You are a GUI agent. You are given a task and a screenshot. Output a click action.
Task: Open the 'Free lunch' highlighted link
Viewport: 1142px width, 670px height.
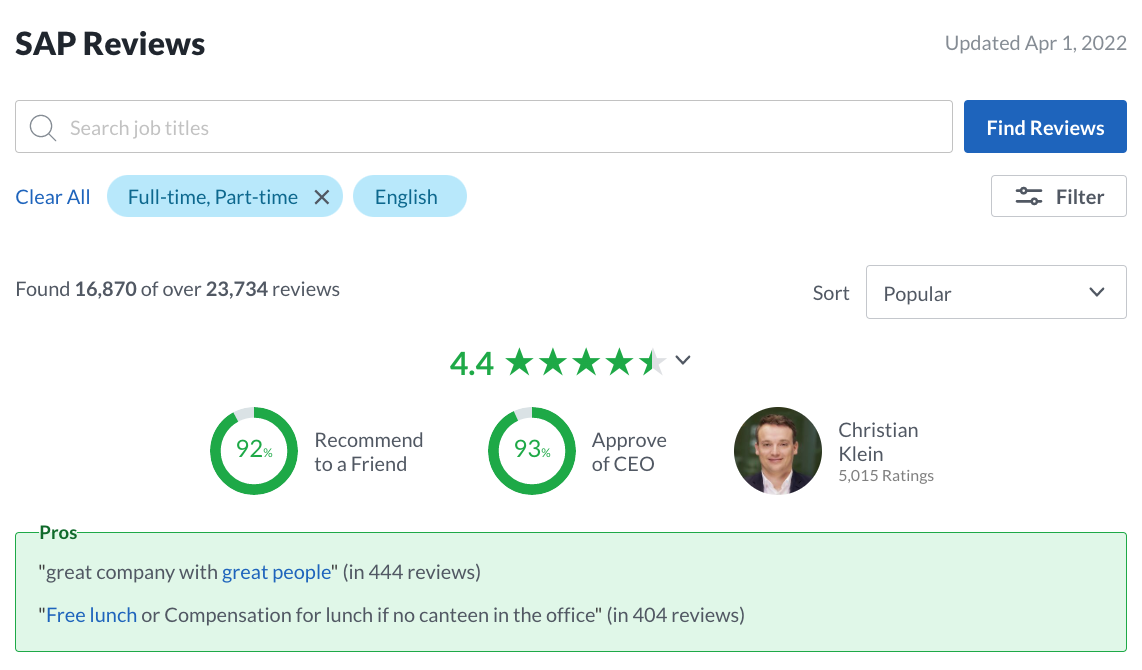pyautogui.click(x=91, y=615)
